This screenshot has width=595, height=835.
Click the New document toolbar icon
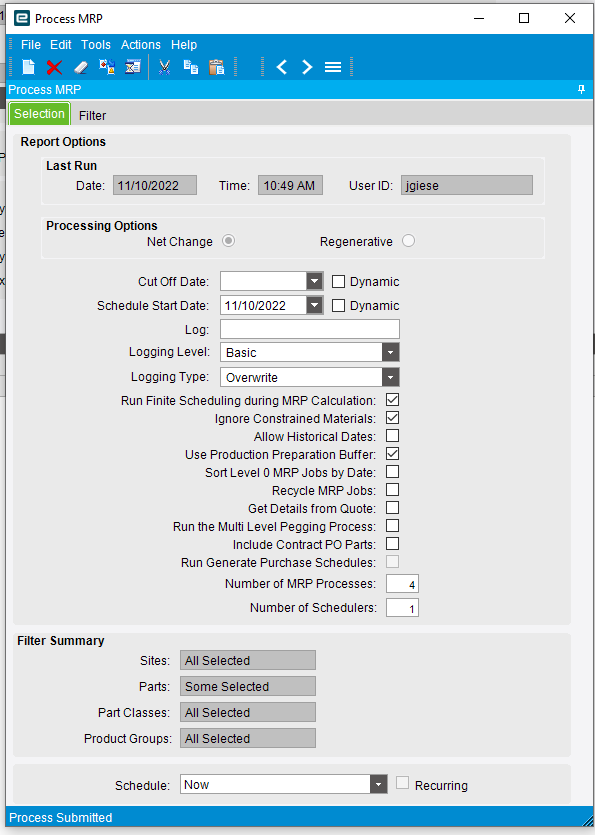pos(28,67)
